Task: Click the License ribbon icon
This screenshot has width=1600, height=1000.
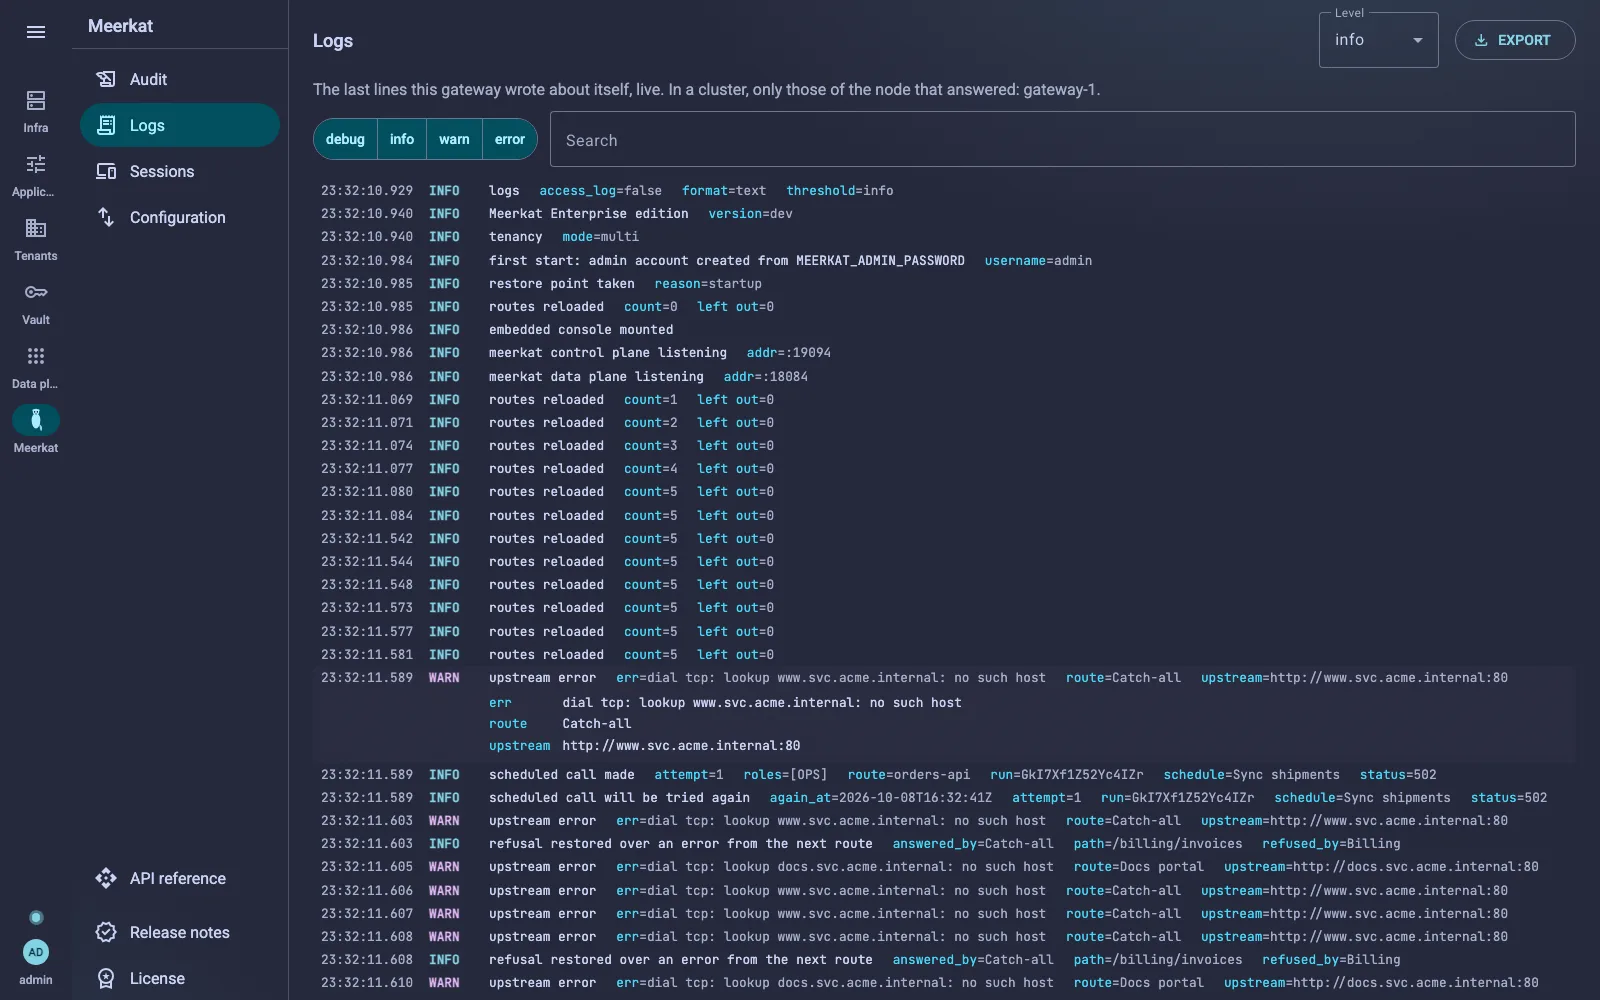Action: click(106, 978)
